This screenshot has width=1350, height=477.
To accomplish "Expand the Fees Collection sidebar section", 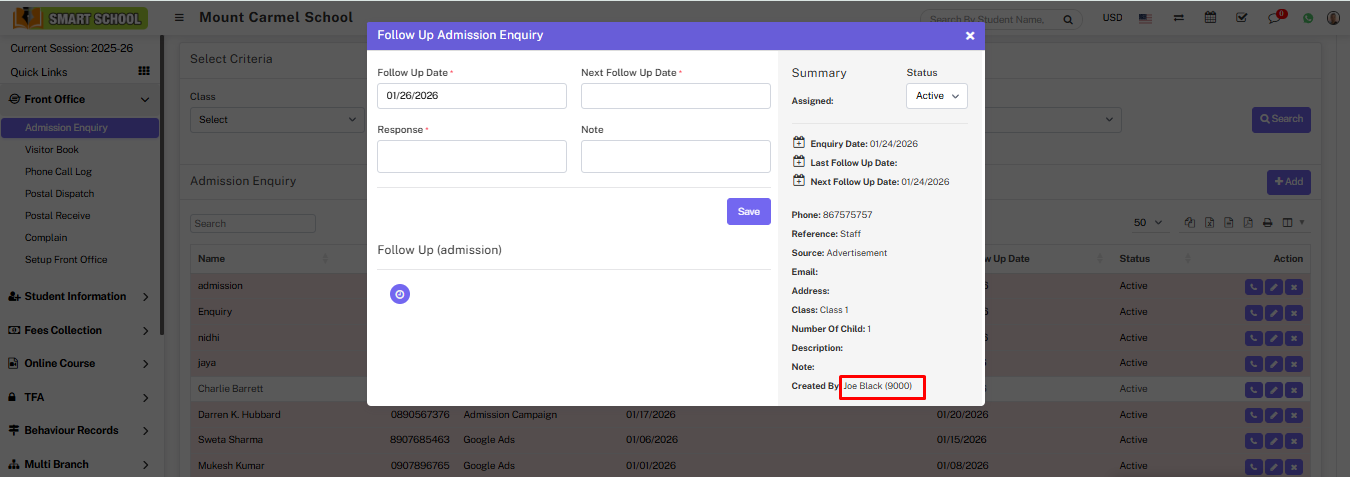I will 78,330.
